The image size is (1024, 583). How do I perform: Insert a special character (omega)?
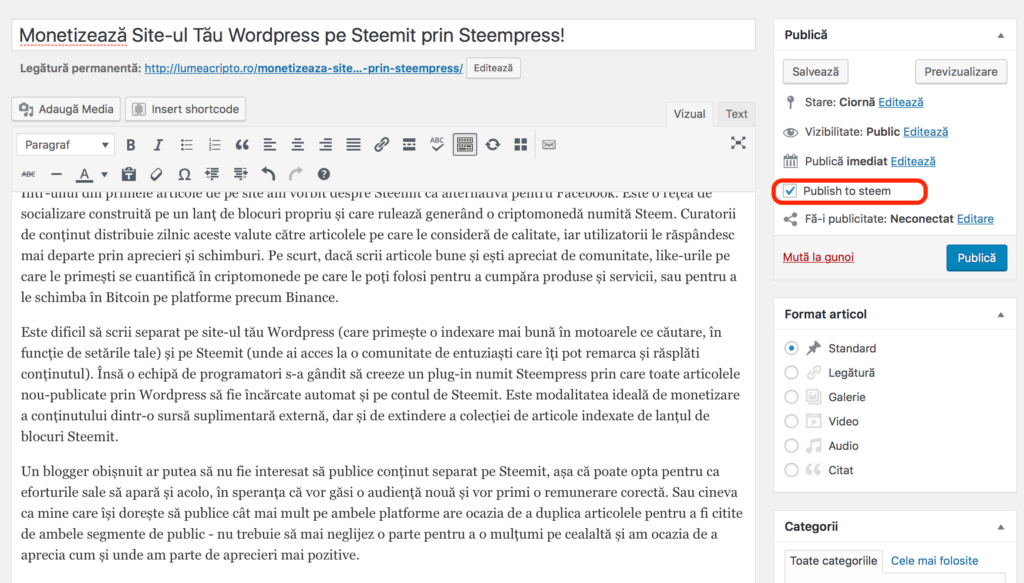(x=184, y=174)
